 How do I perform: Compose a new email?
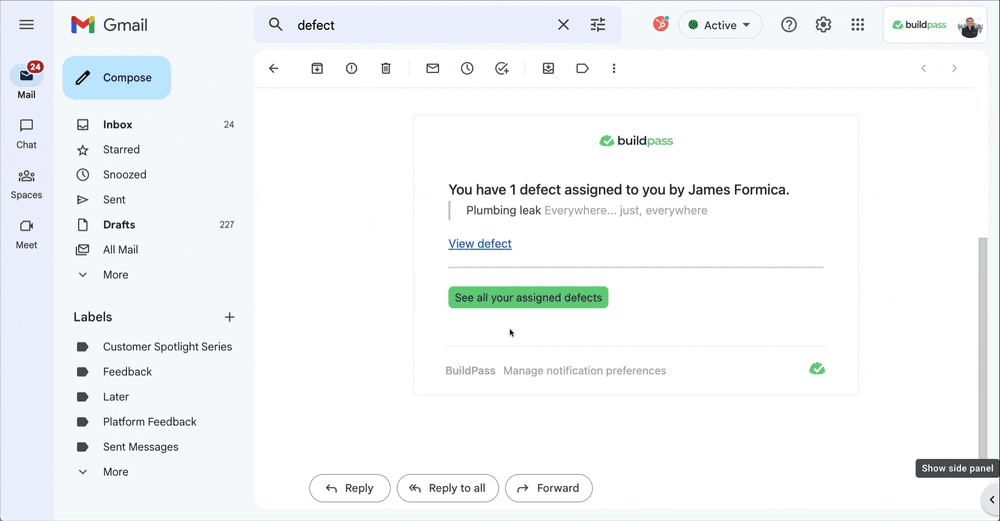pos(117,78)
